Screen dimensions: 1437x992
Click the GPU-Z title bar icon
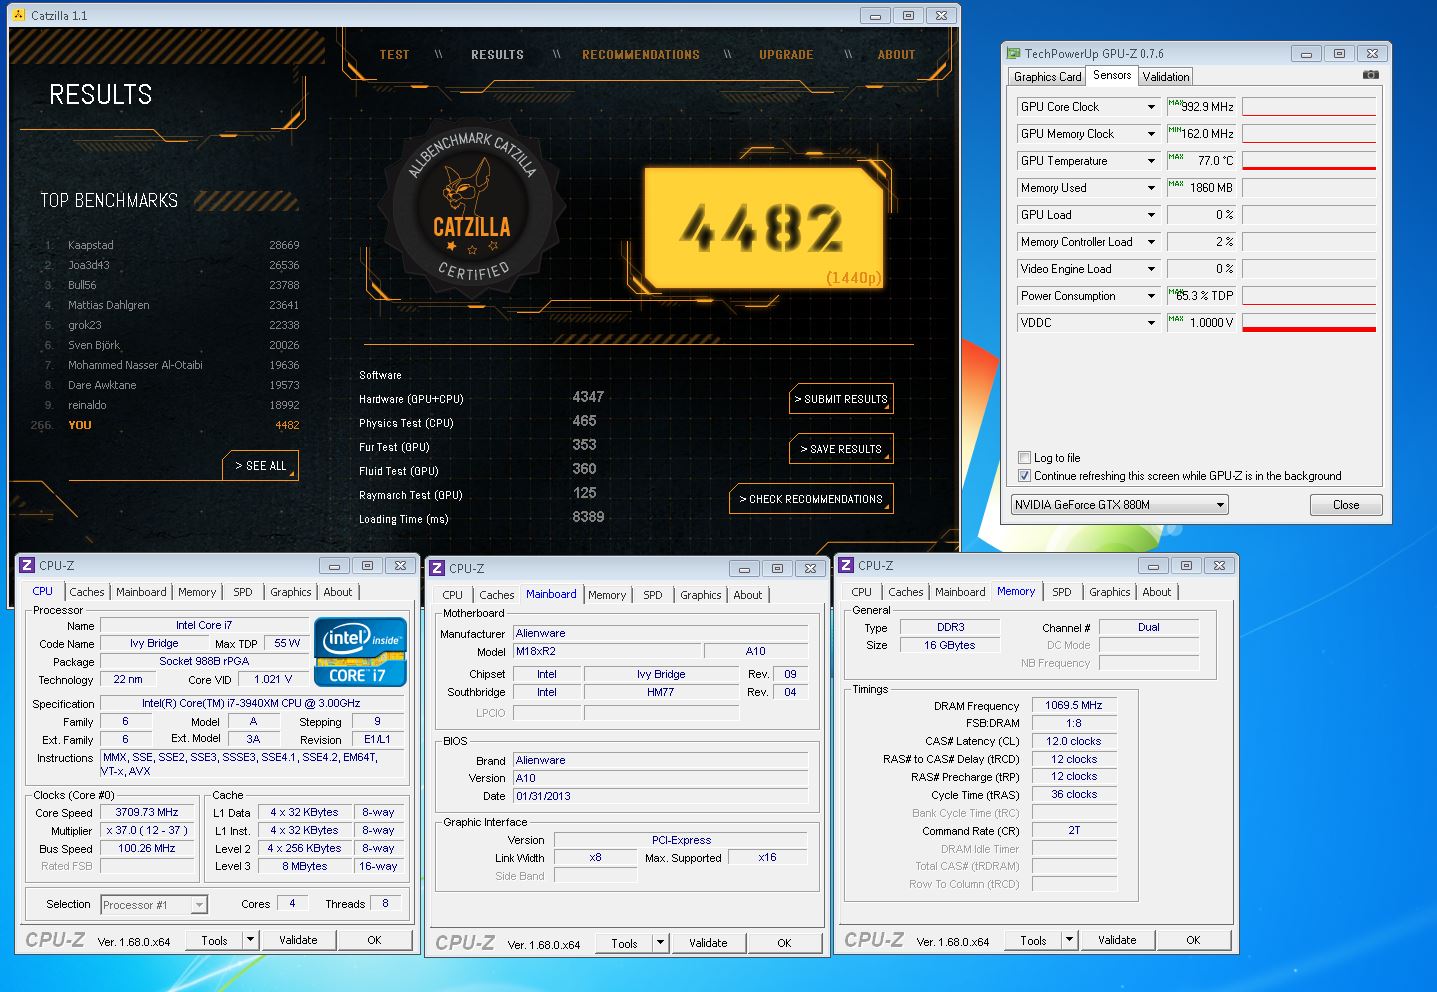1014,54
